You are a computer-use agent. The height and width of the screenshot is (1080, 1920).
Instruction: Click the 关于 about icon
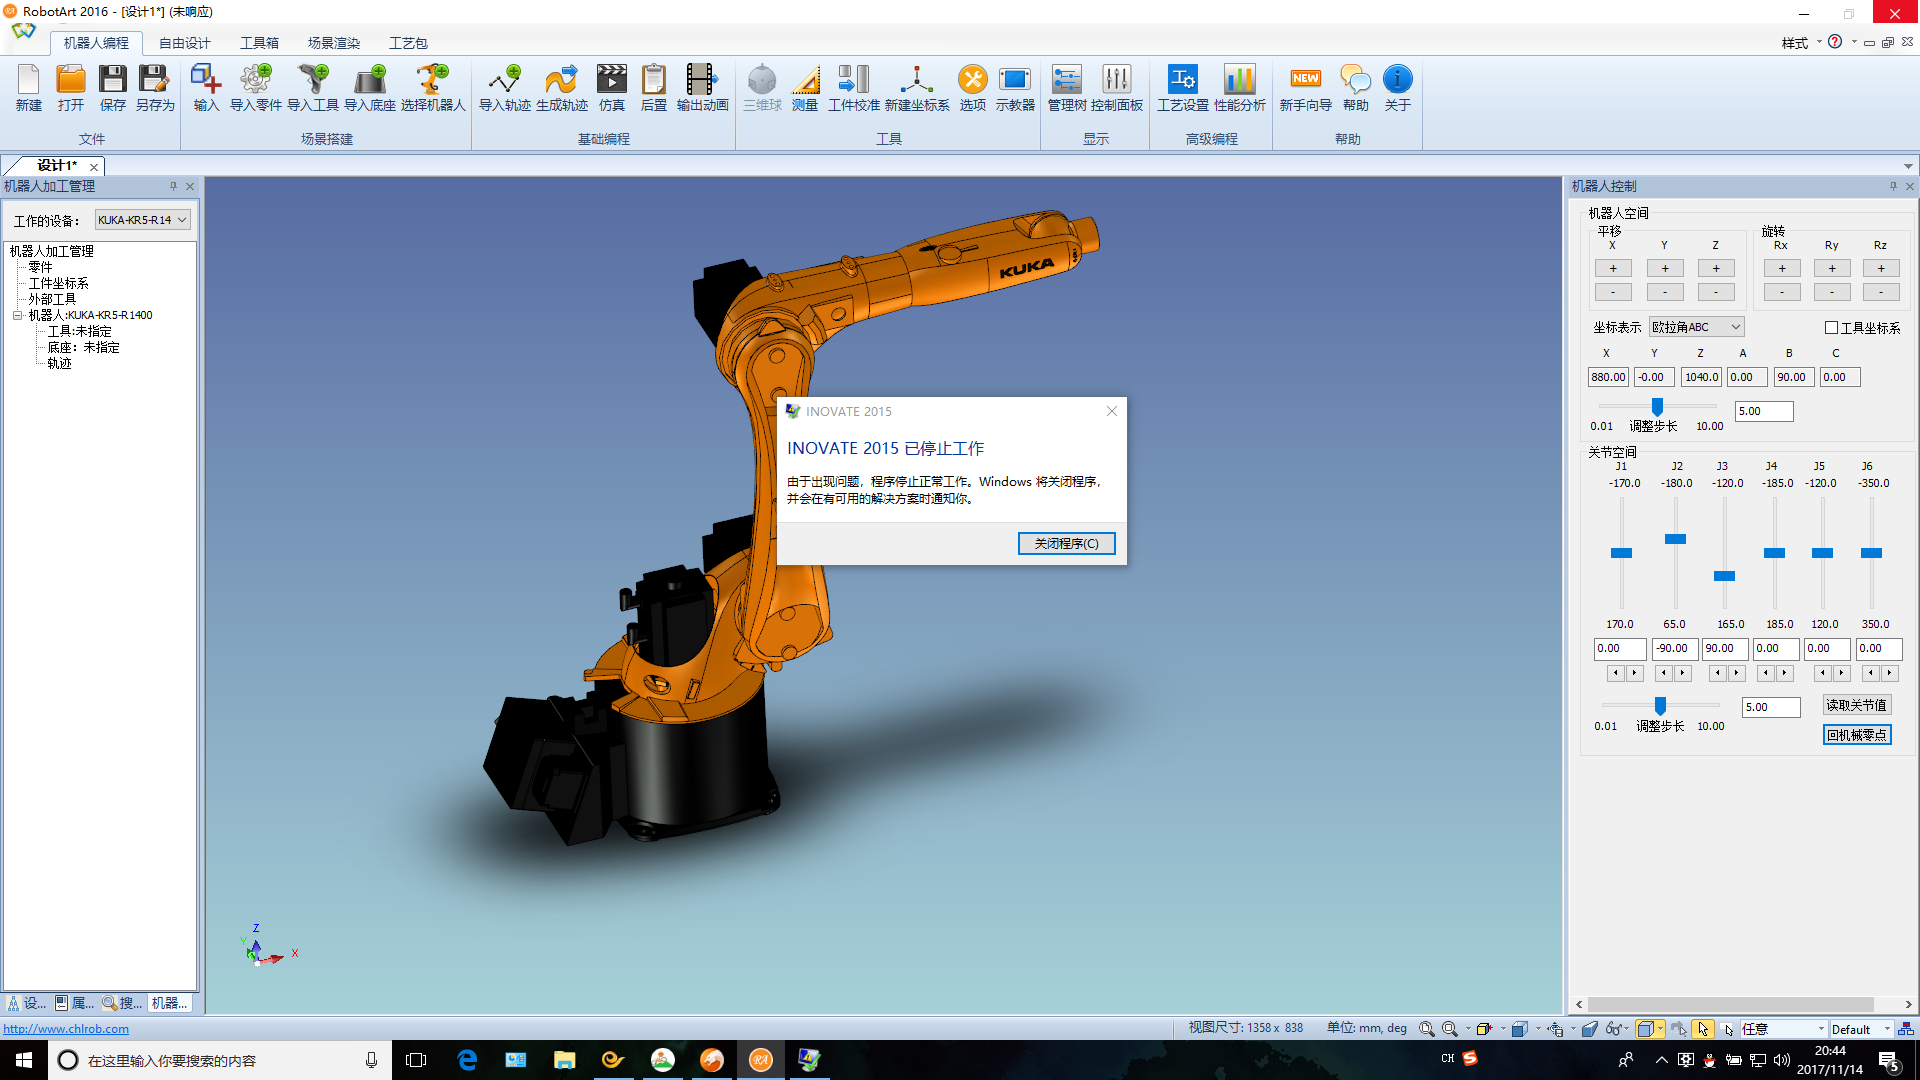1398,88
